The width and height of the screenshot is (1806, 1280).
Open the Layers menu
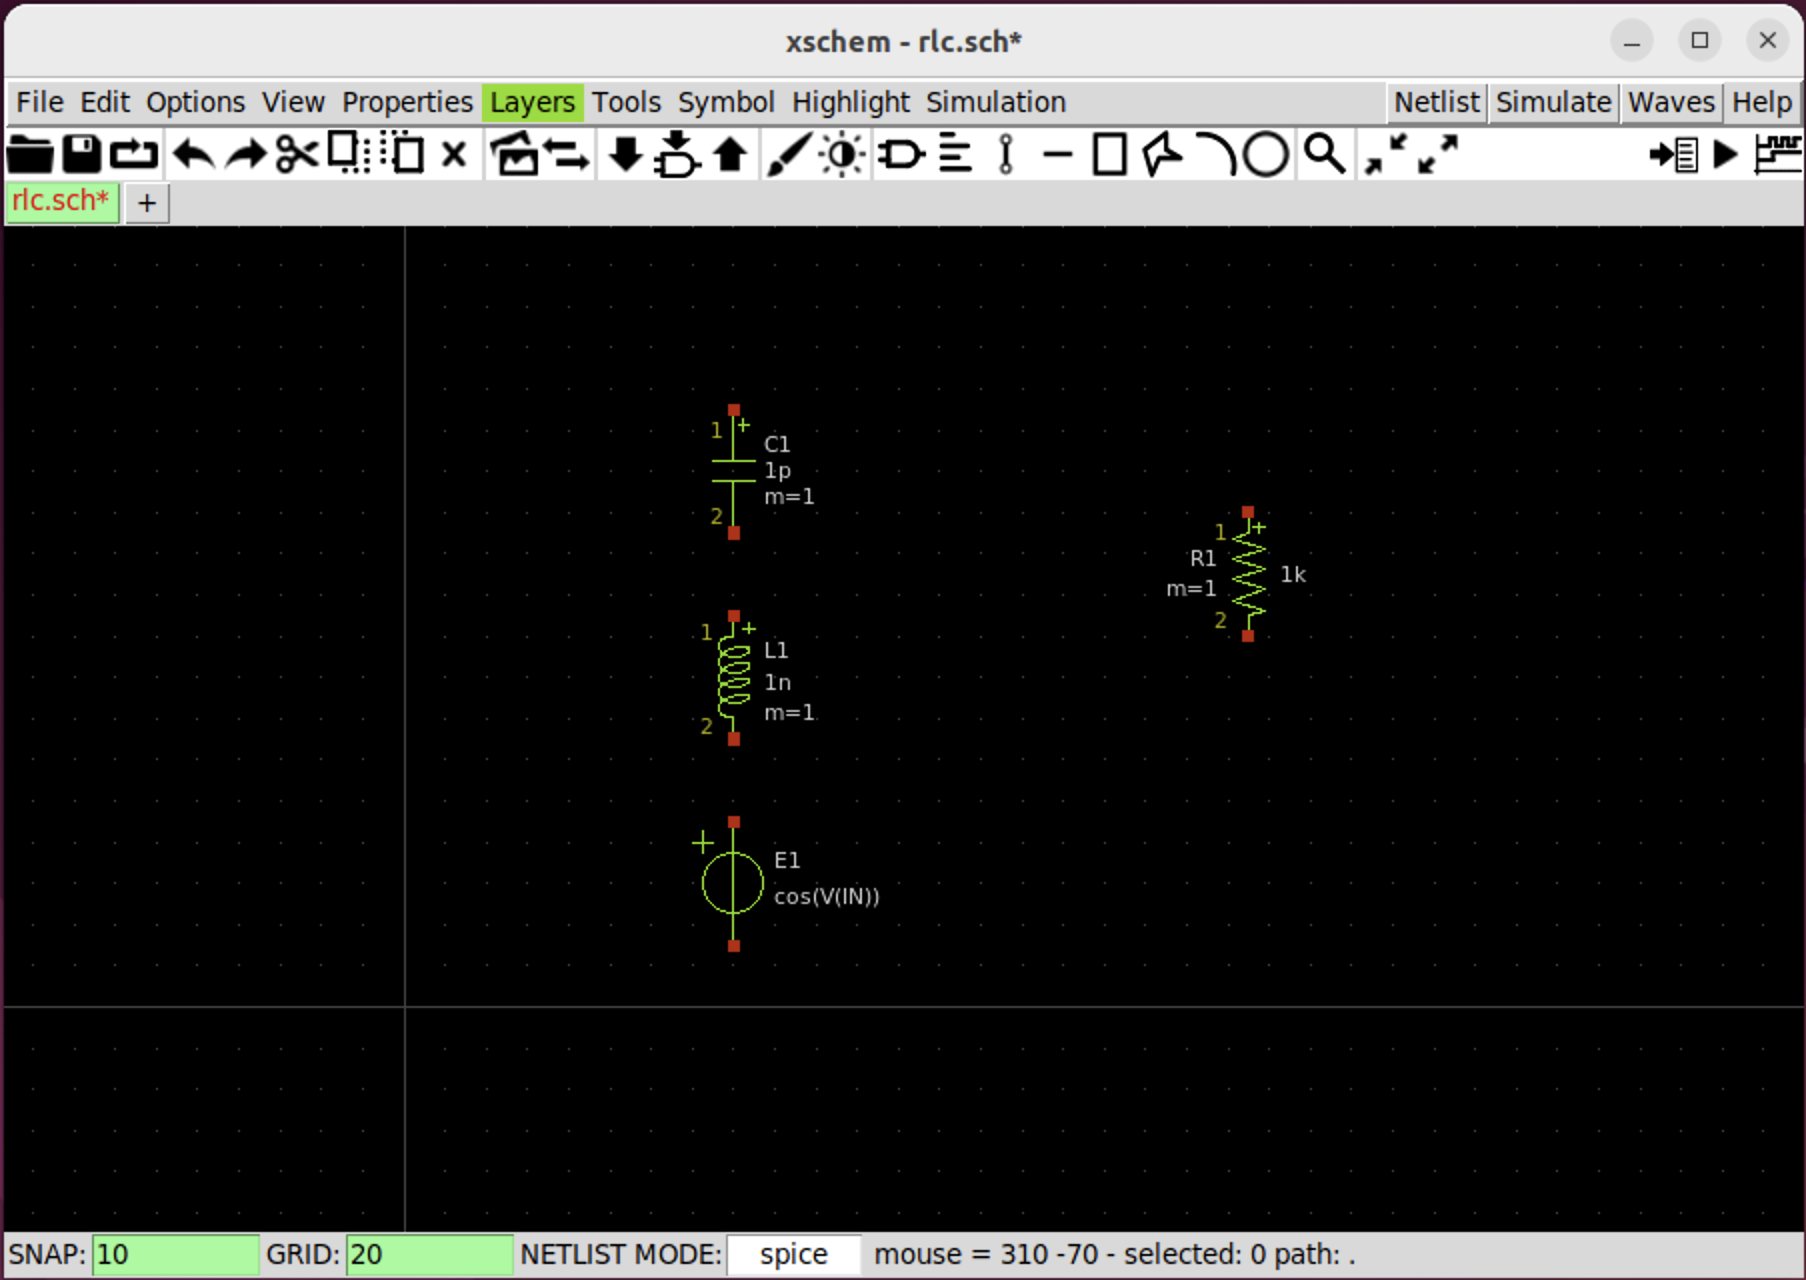pyautogui.click(x=532, y=102)
